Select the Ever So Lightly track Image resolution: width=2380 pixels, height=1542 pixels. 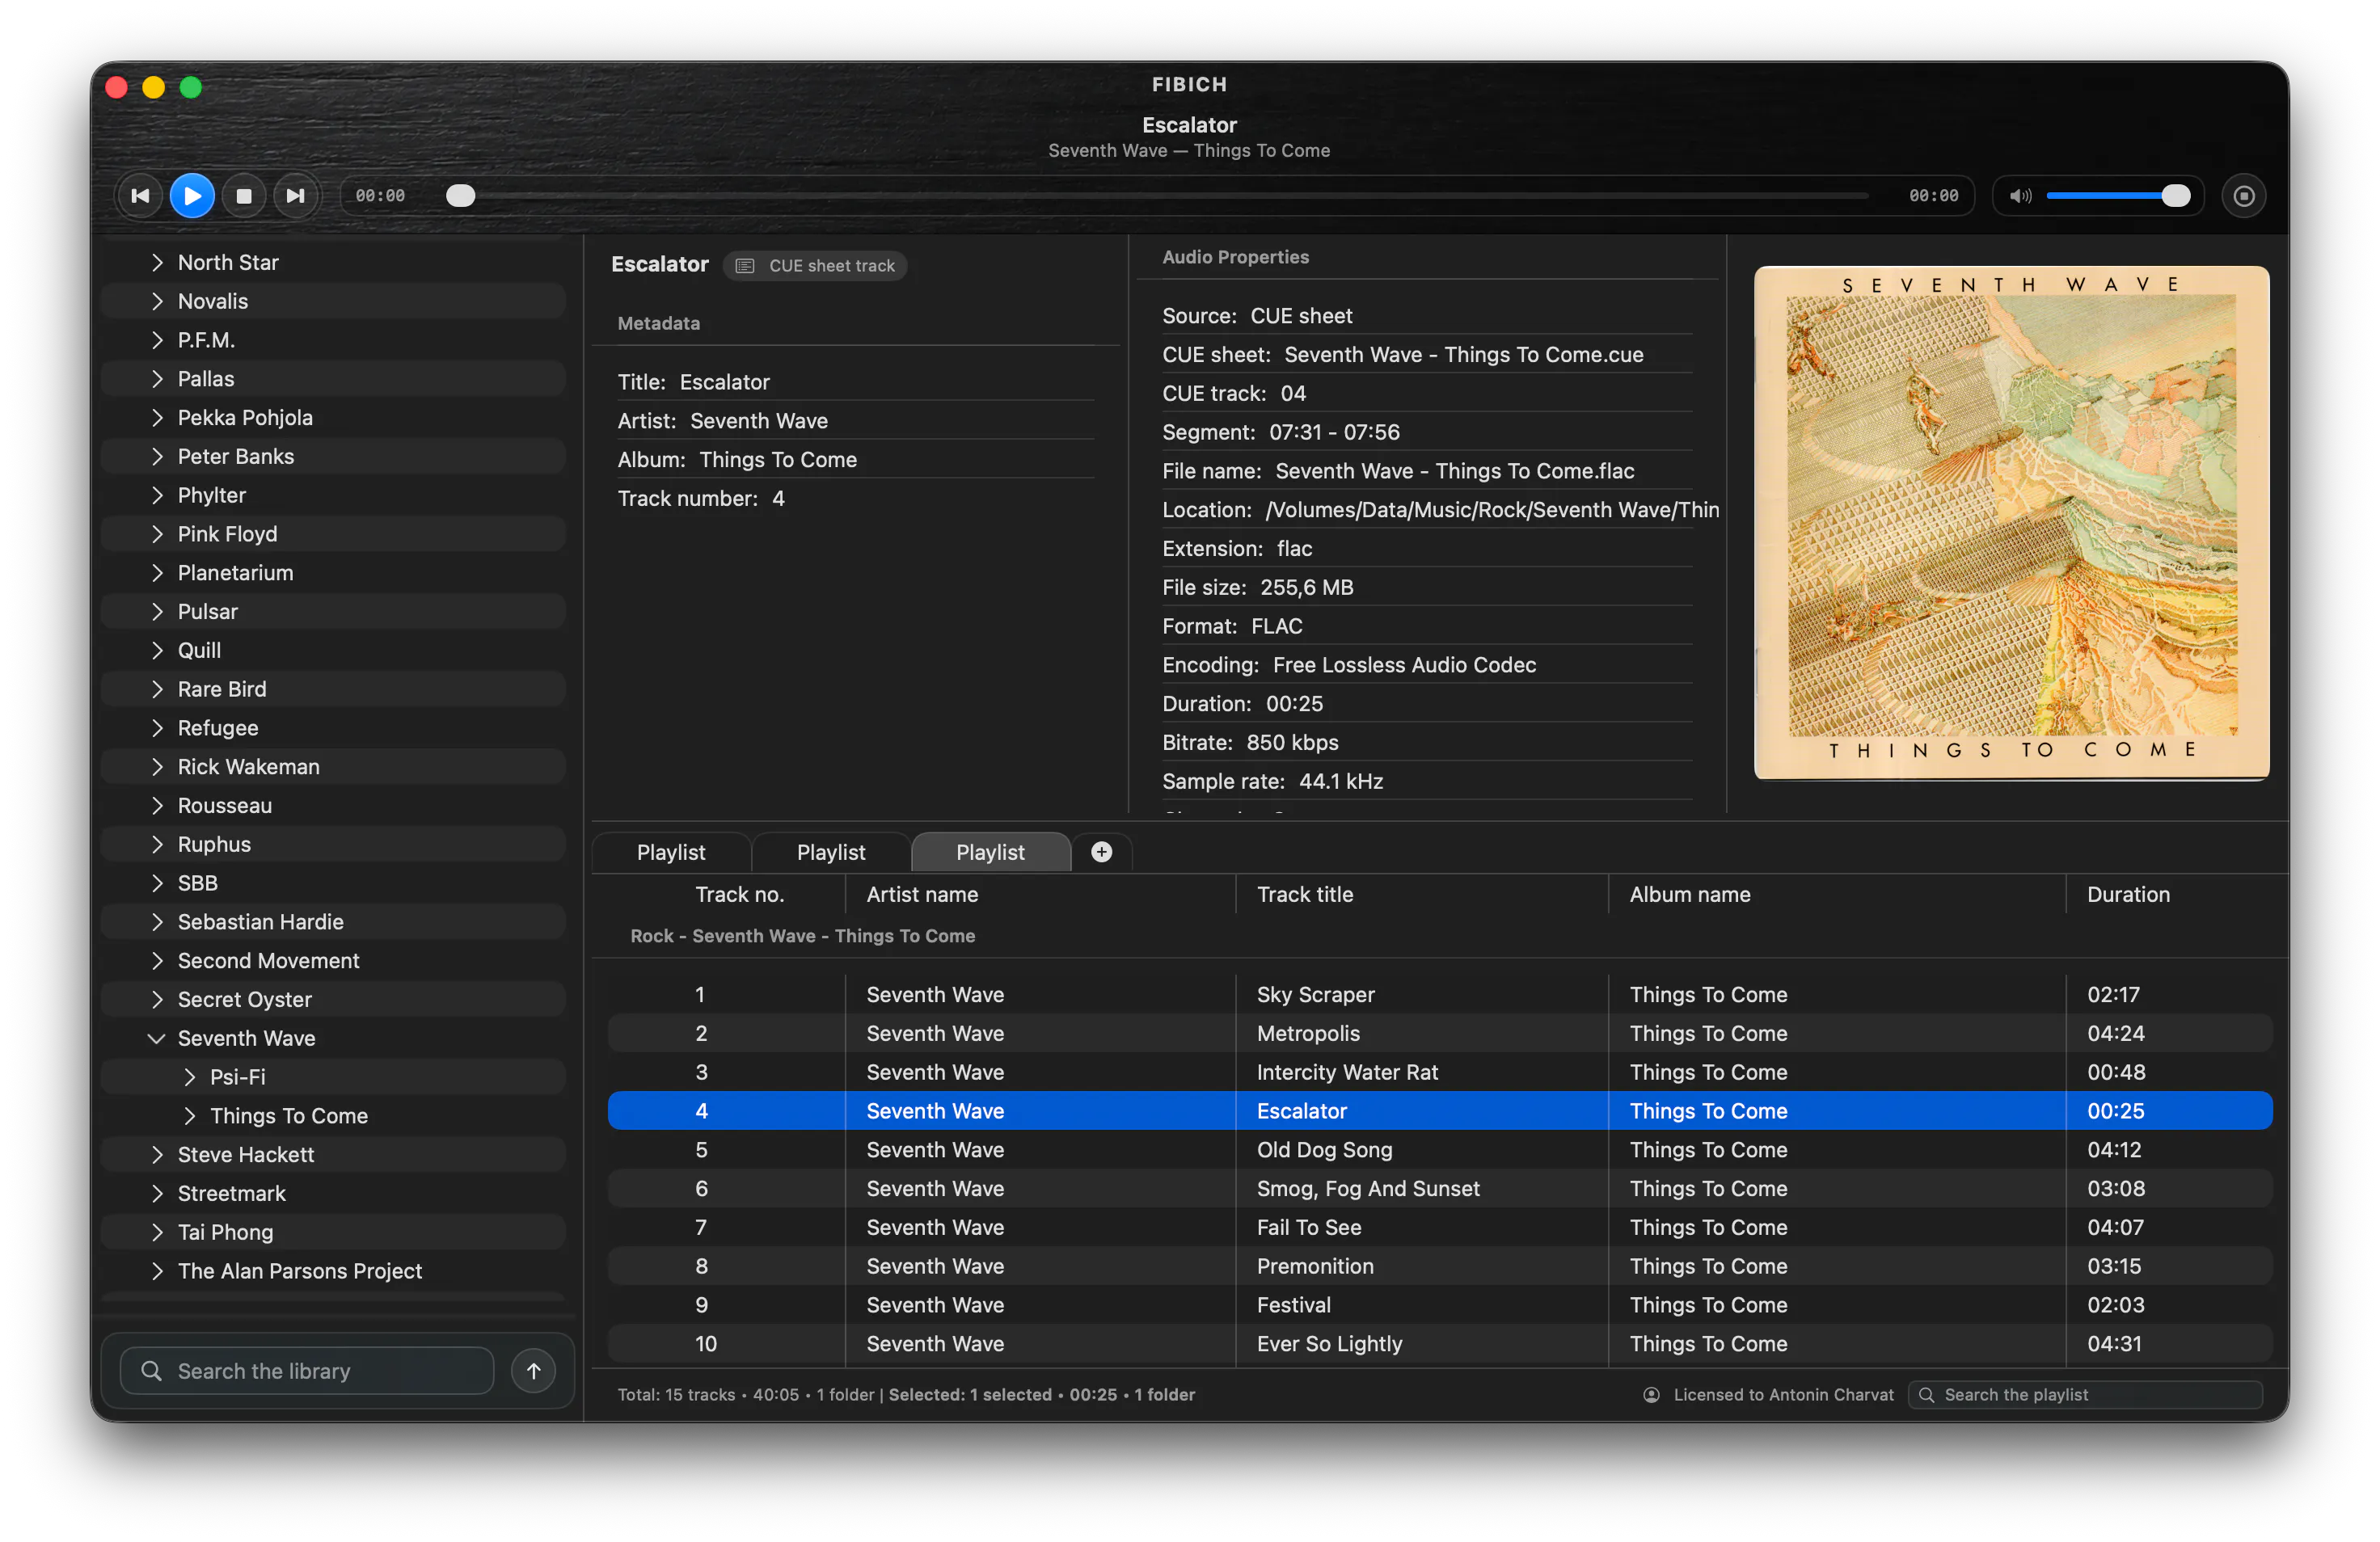(1440, 1344)
